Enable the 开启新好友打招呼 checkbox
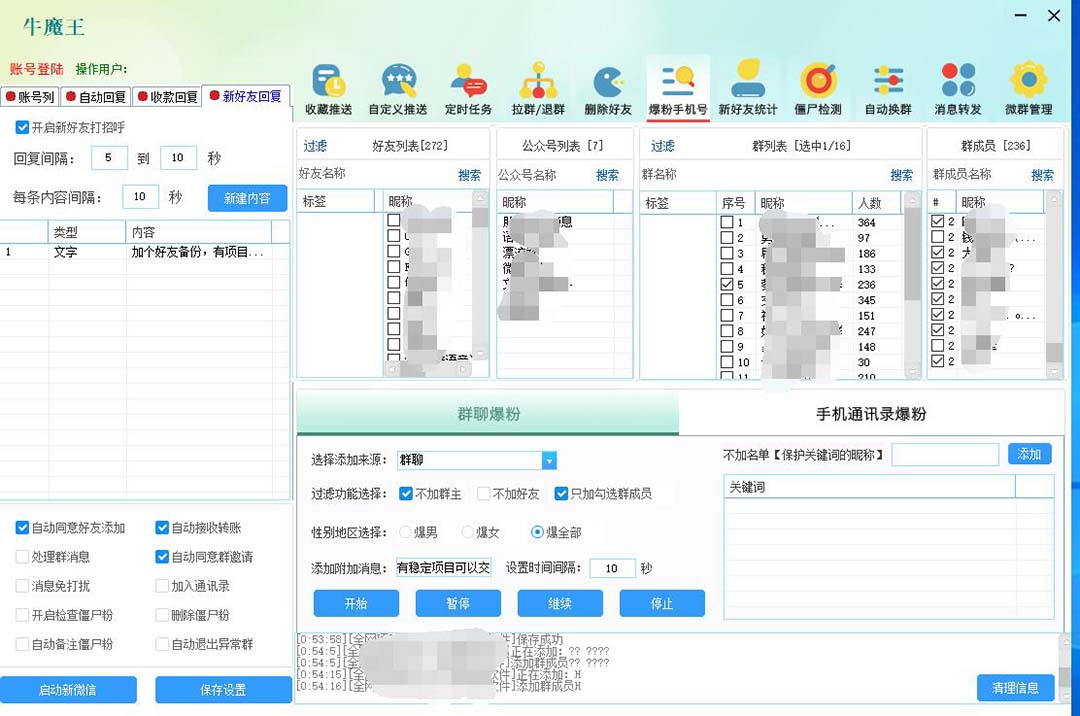This screenshot has width=1080, height=716. pyautogui.click(x=22, y=127)
